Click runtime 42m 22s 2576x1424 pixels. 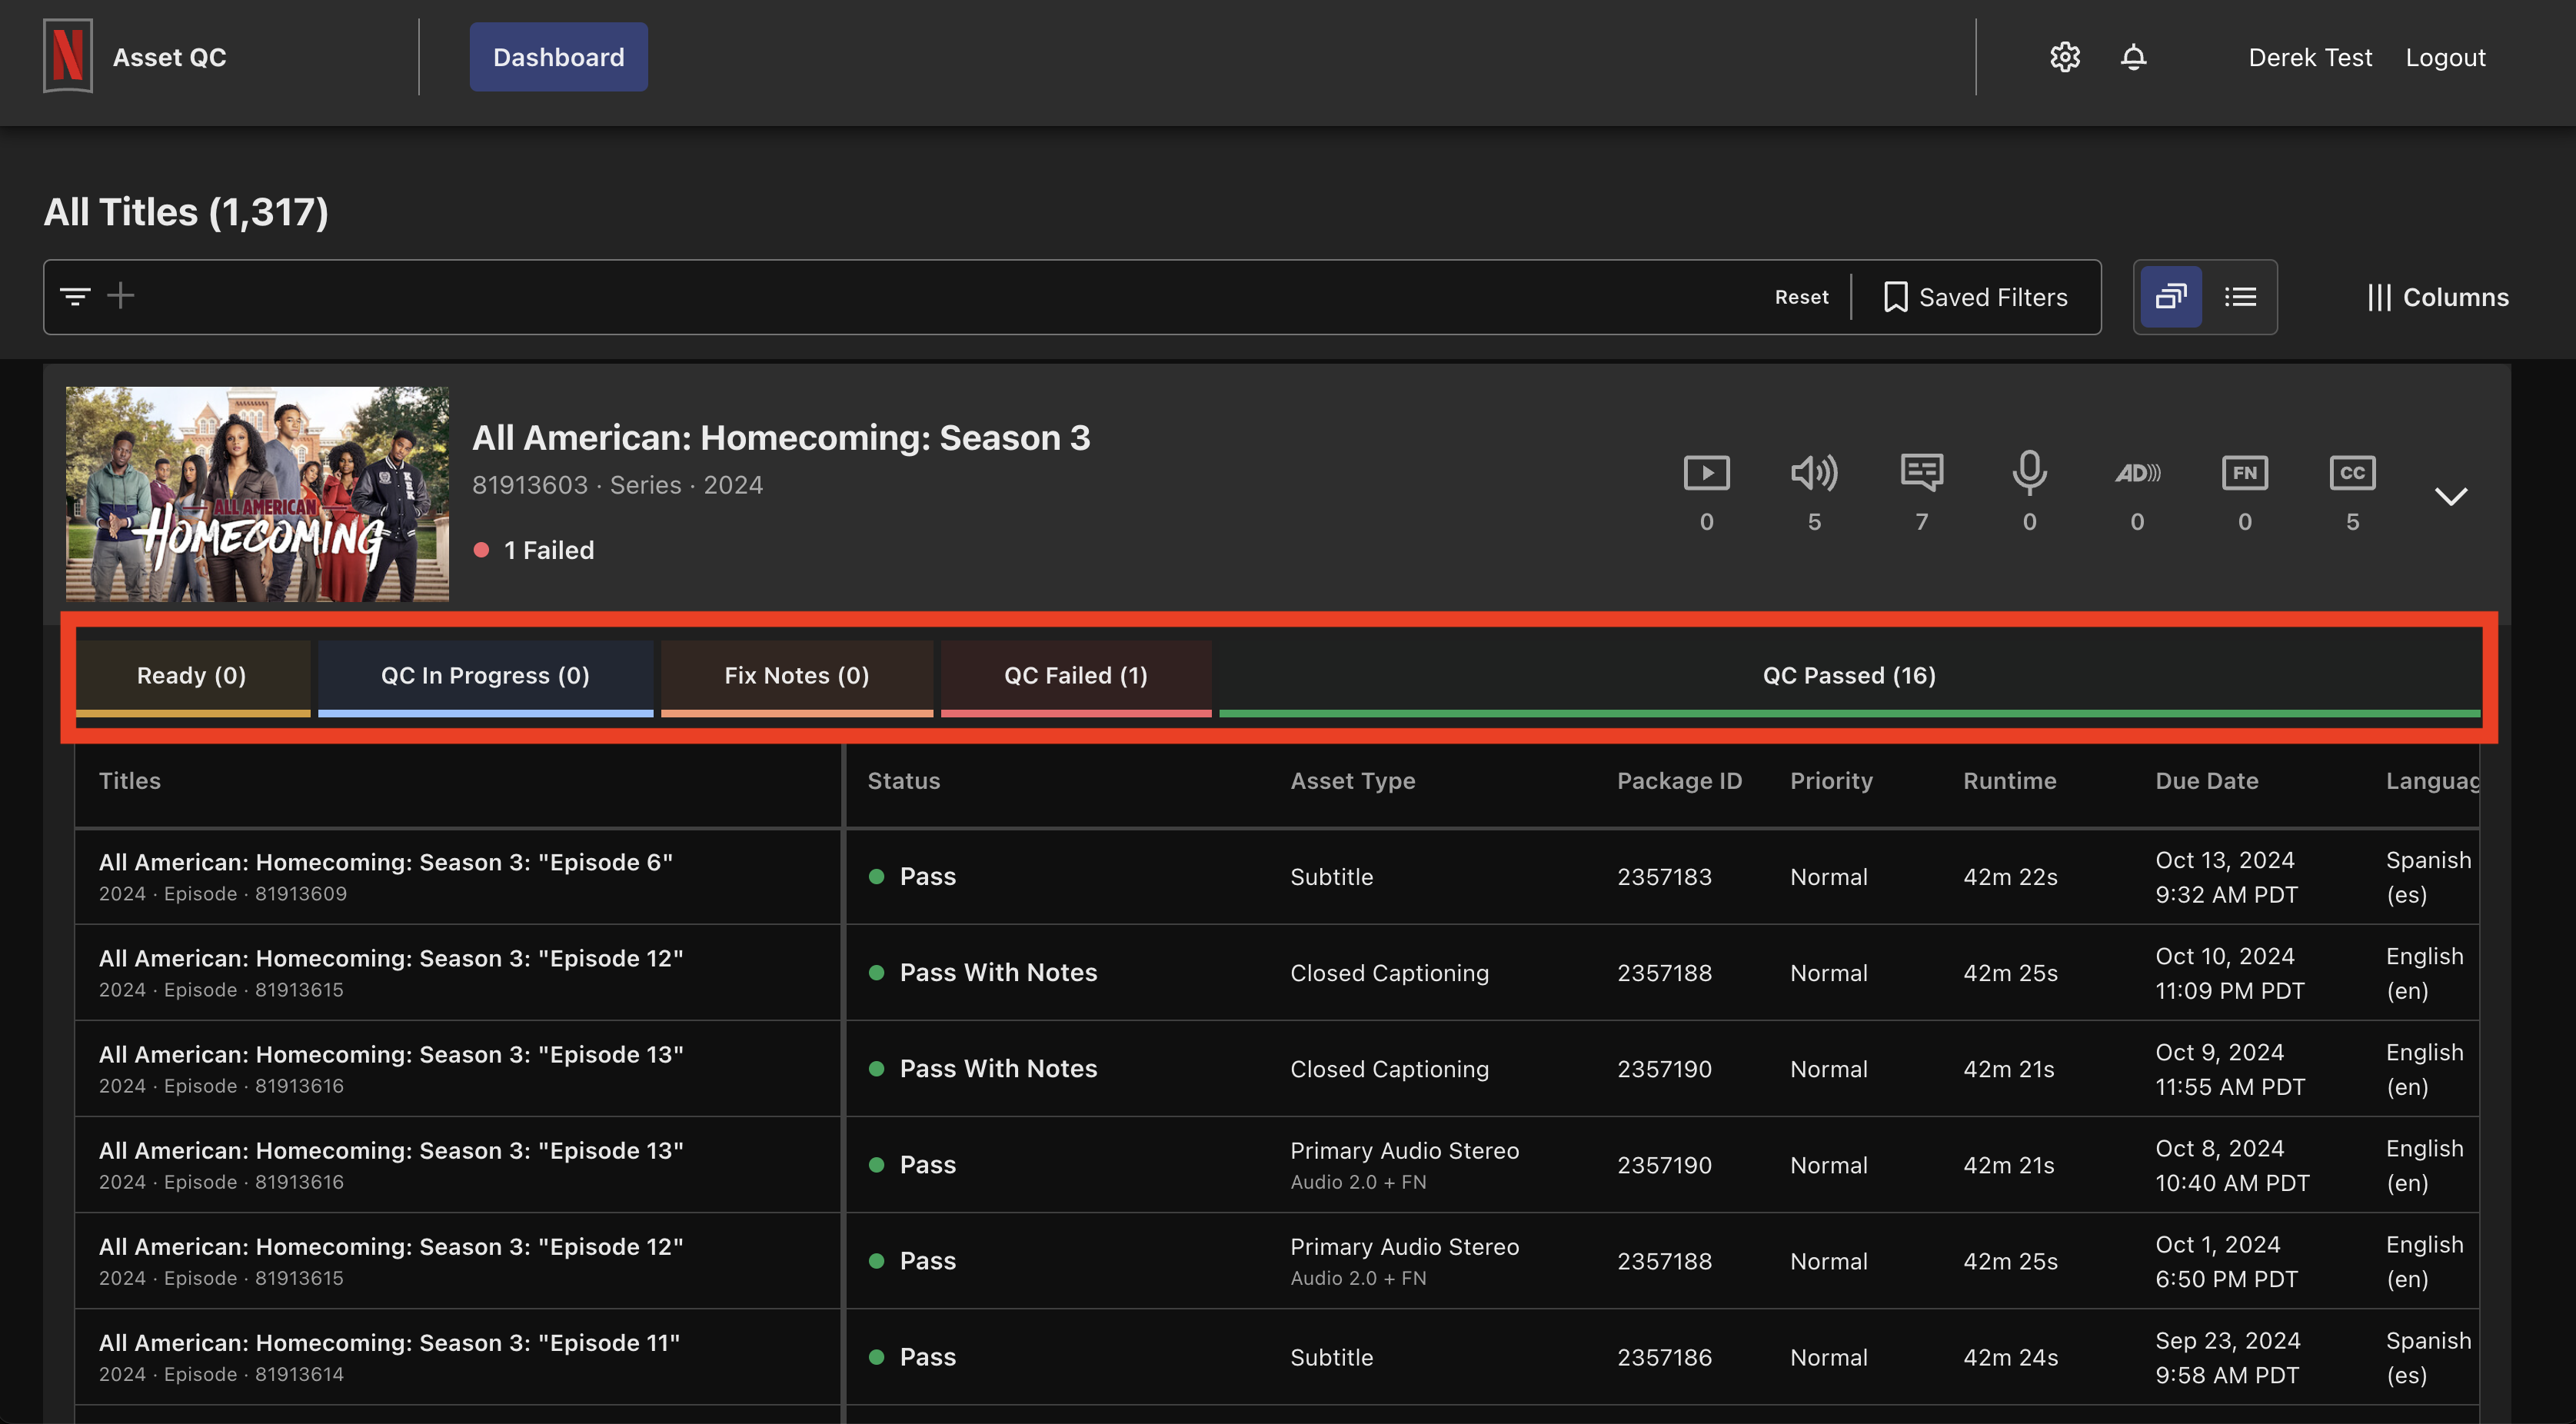(2010, 877)
